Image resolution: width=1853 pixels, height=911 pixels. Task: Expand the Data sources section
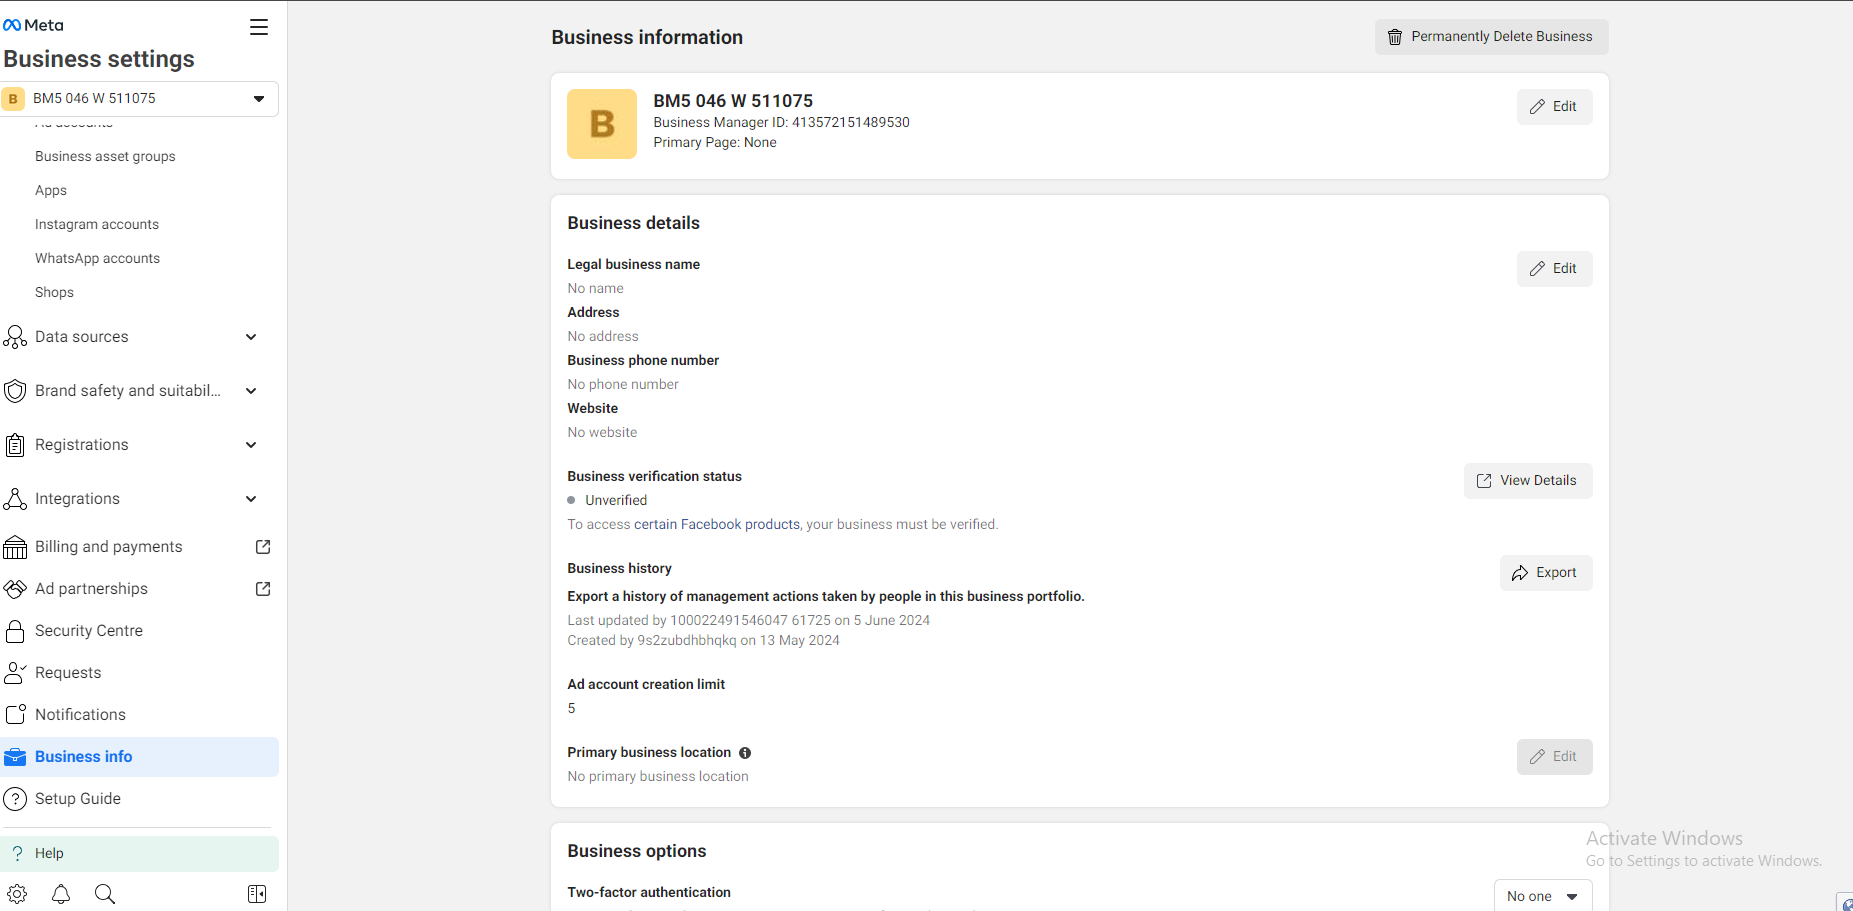(x=251, y=337)
